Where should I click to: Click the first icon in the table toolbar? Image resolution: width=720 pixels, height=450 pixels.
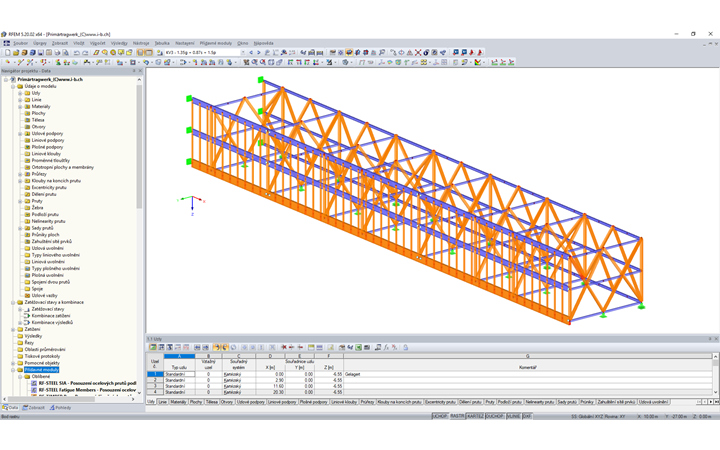tap(153, 347)
